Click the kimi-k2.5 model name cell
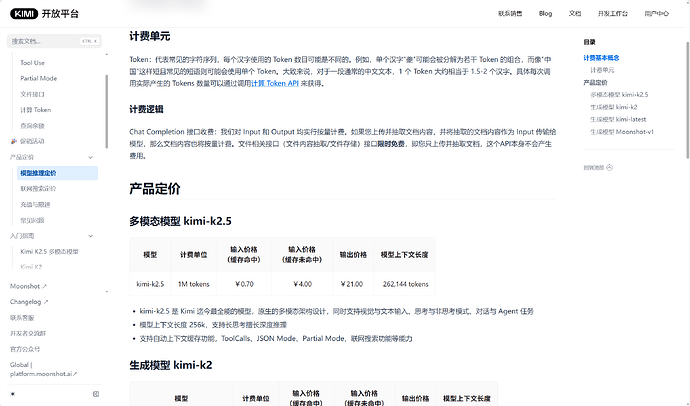 150,284
